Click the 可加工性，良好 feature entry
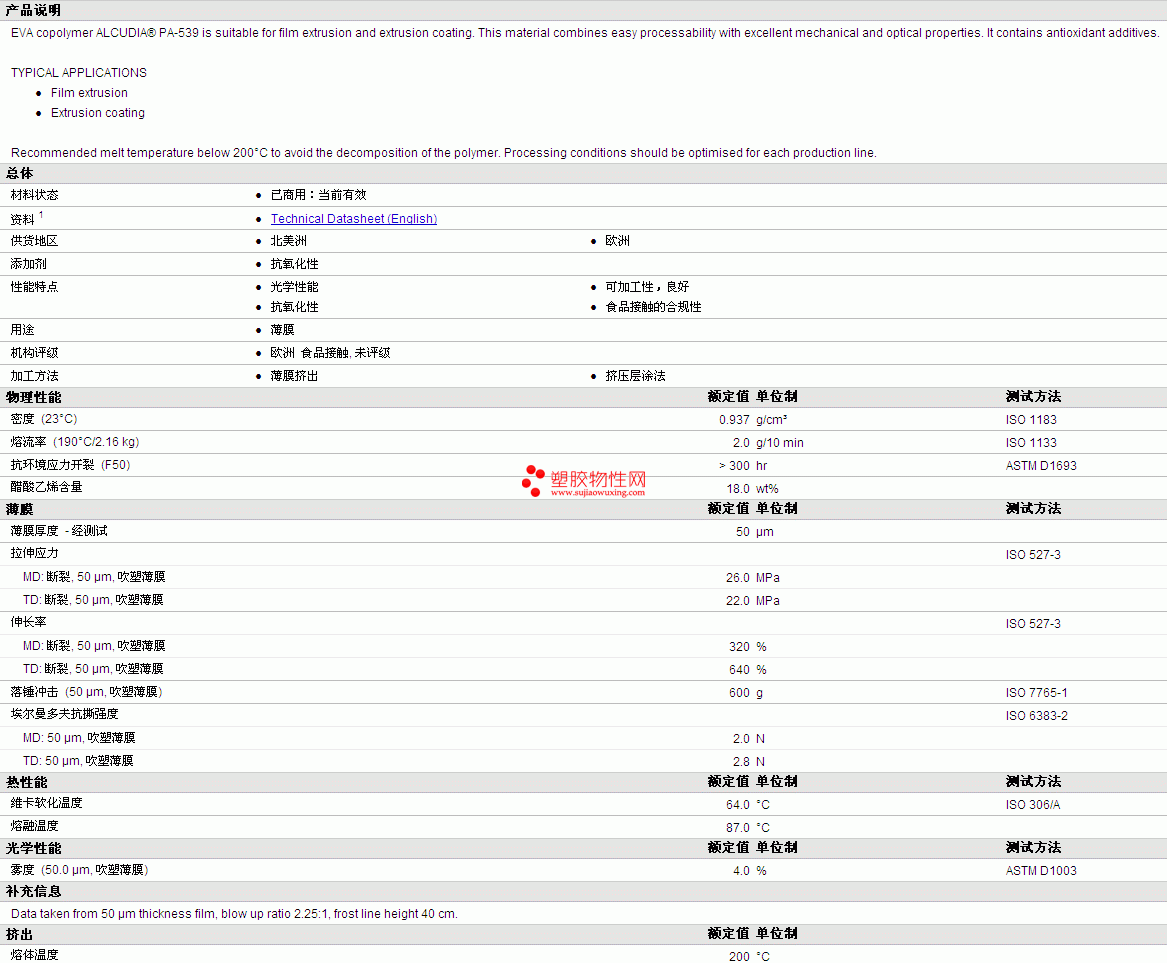 click(648, 287)
